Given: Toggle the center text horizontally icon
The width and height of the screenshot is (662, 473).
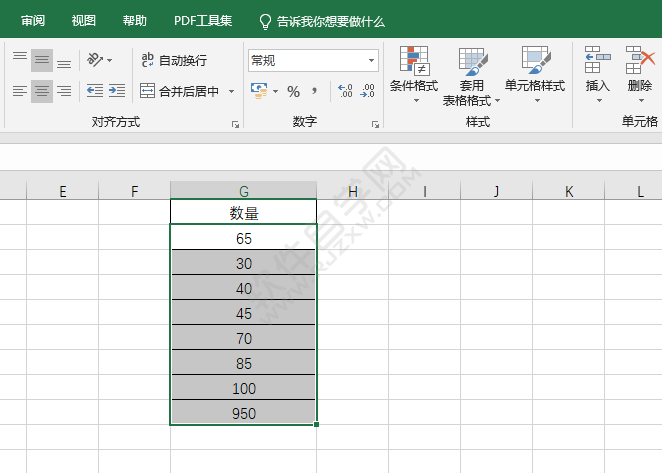Looking at the screenshot, I should (x=42, y=91).
